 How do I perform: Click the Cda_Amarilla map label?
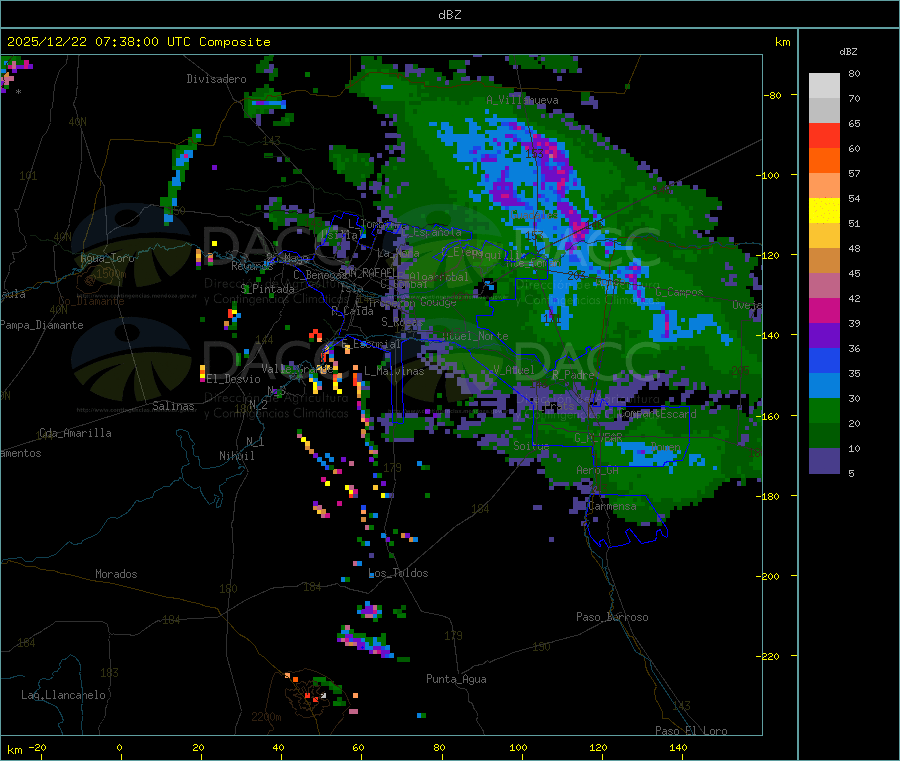[x=75, y=433]
